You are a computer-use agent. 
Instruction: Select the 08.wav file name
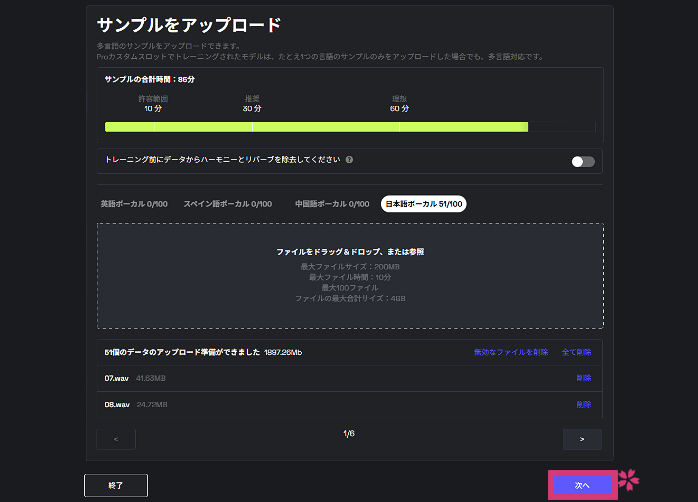pyautogui.click(x=116, y=405)
